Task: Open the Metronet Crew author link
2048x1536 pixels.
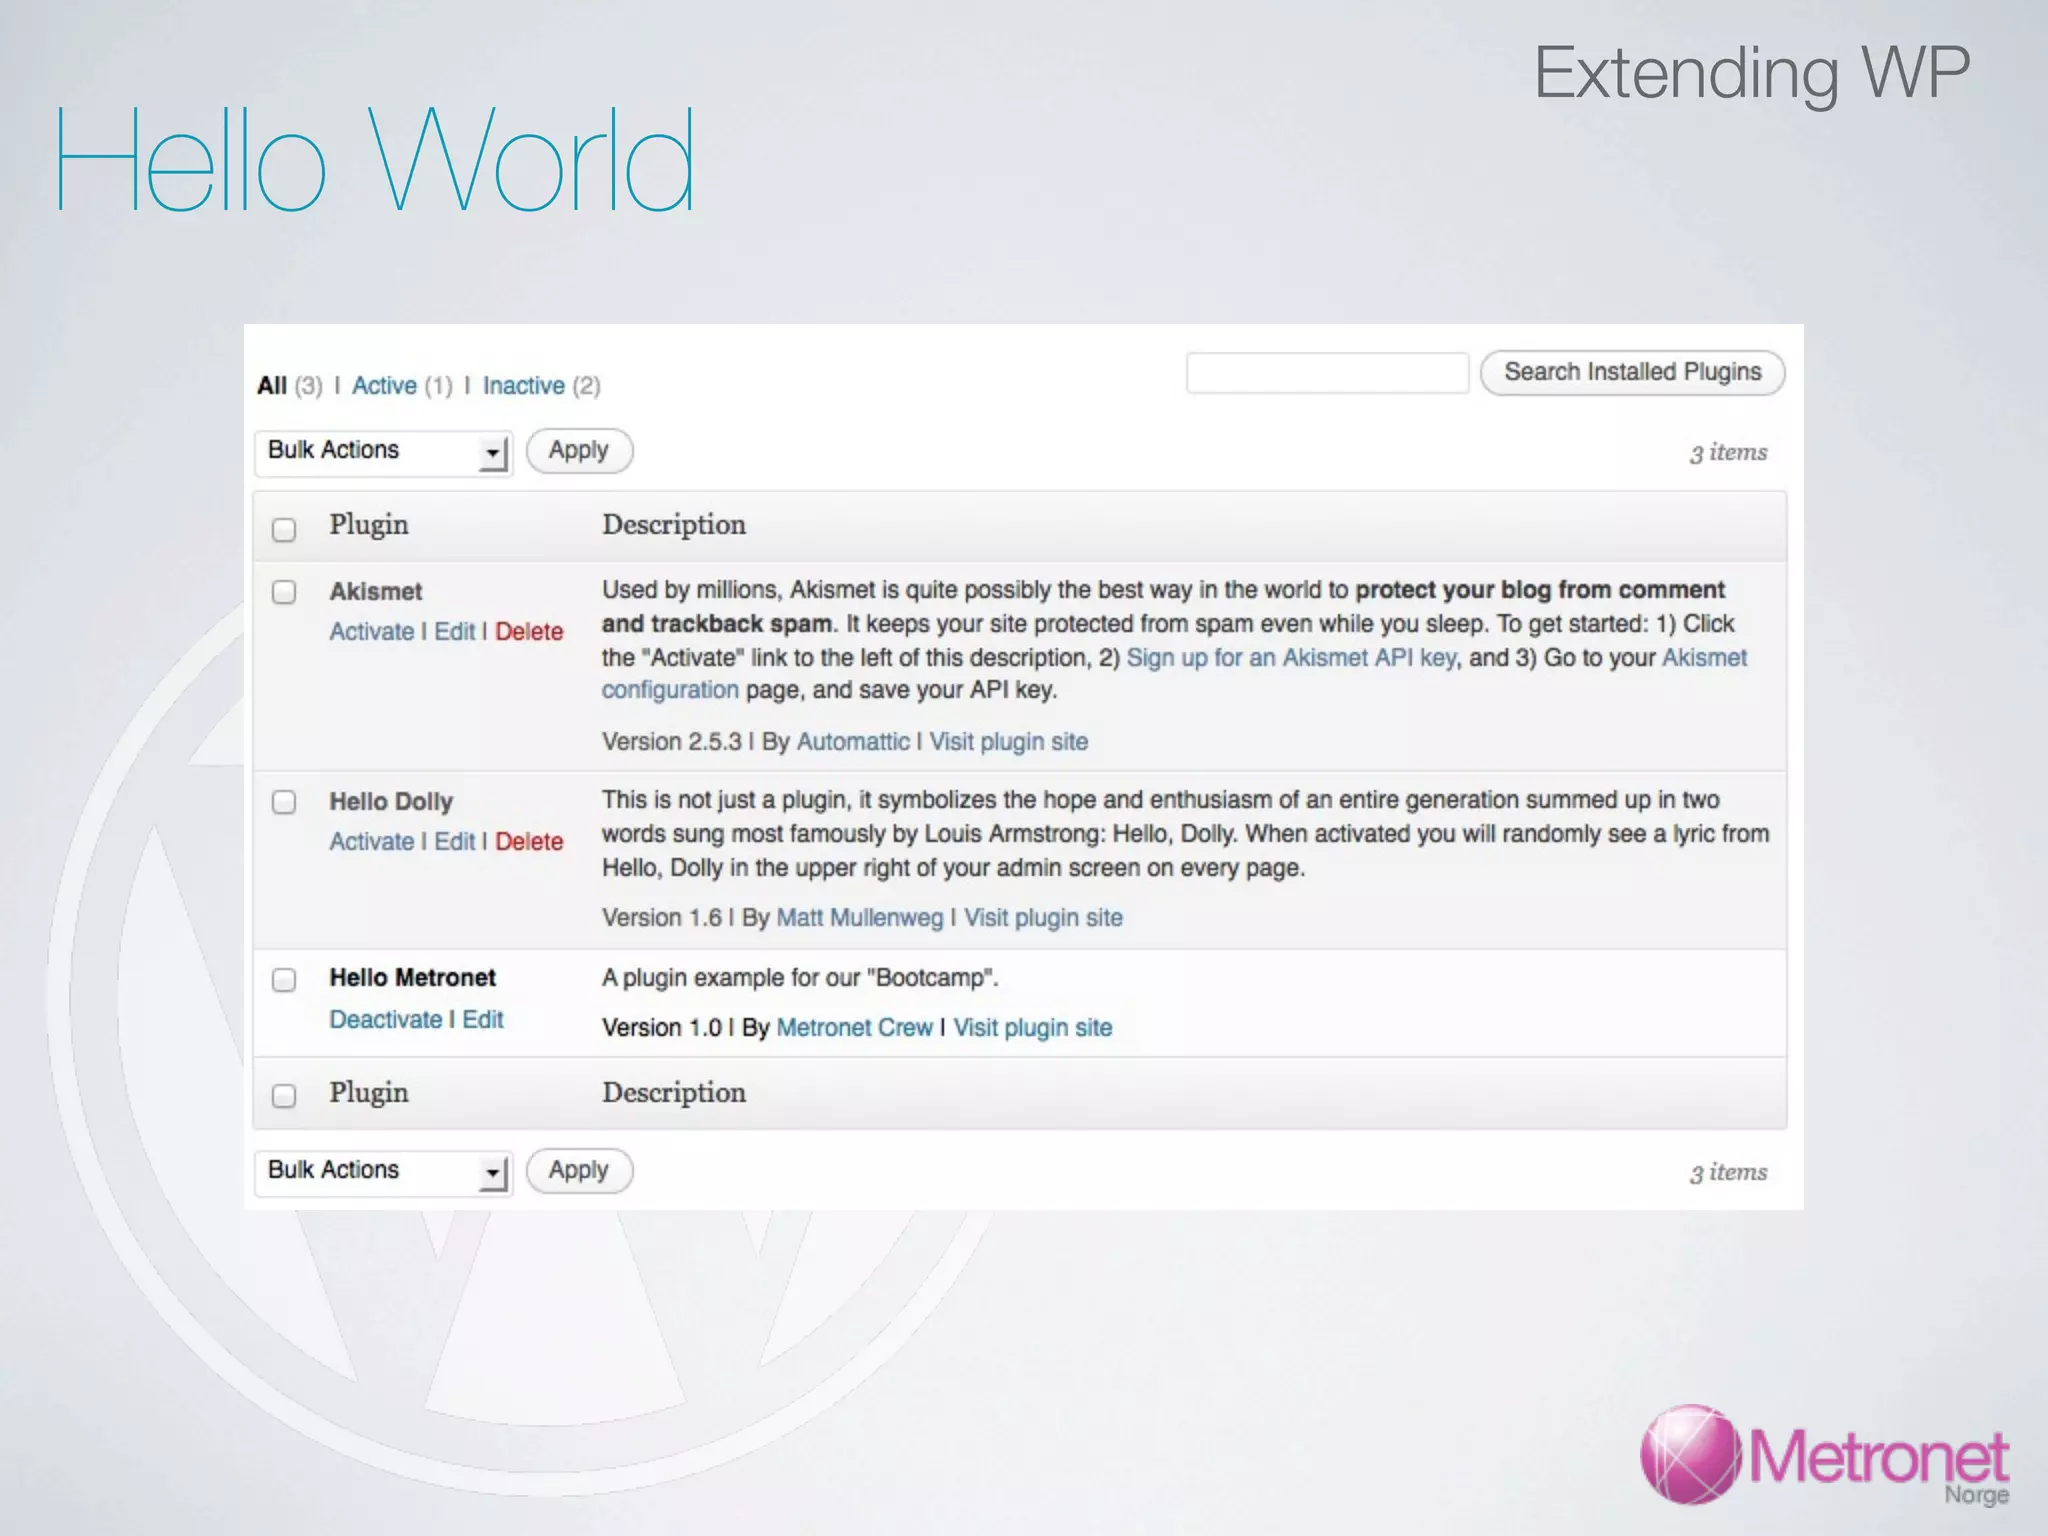Action: click(855, 1028)
